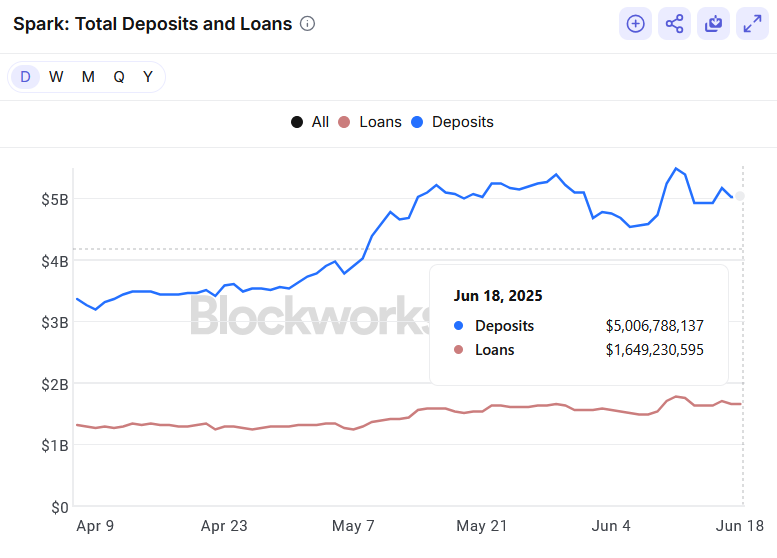777x558 pixels.
Task: Toggle the All legend series
Action: (310, 122)
